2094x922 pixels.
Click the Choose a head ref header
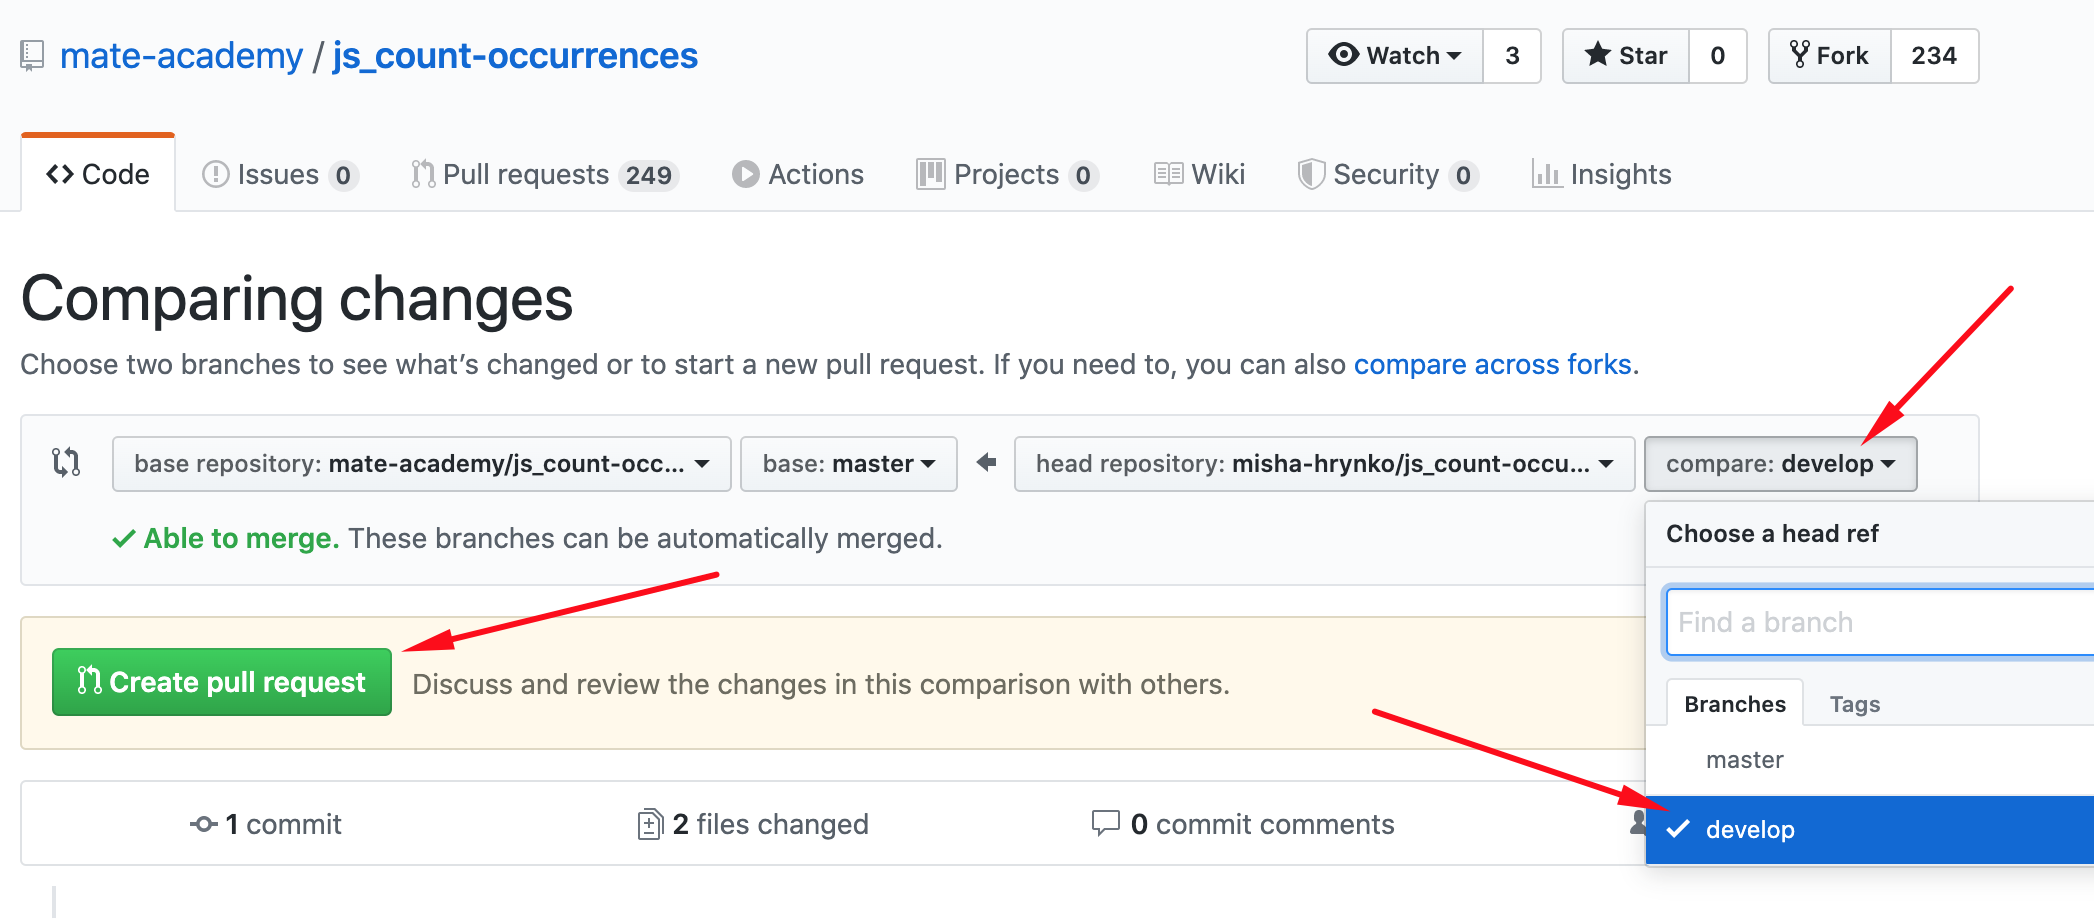click(x=1772, y=534)
